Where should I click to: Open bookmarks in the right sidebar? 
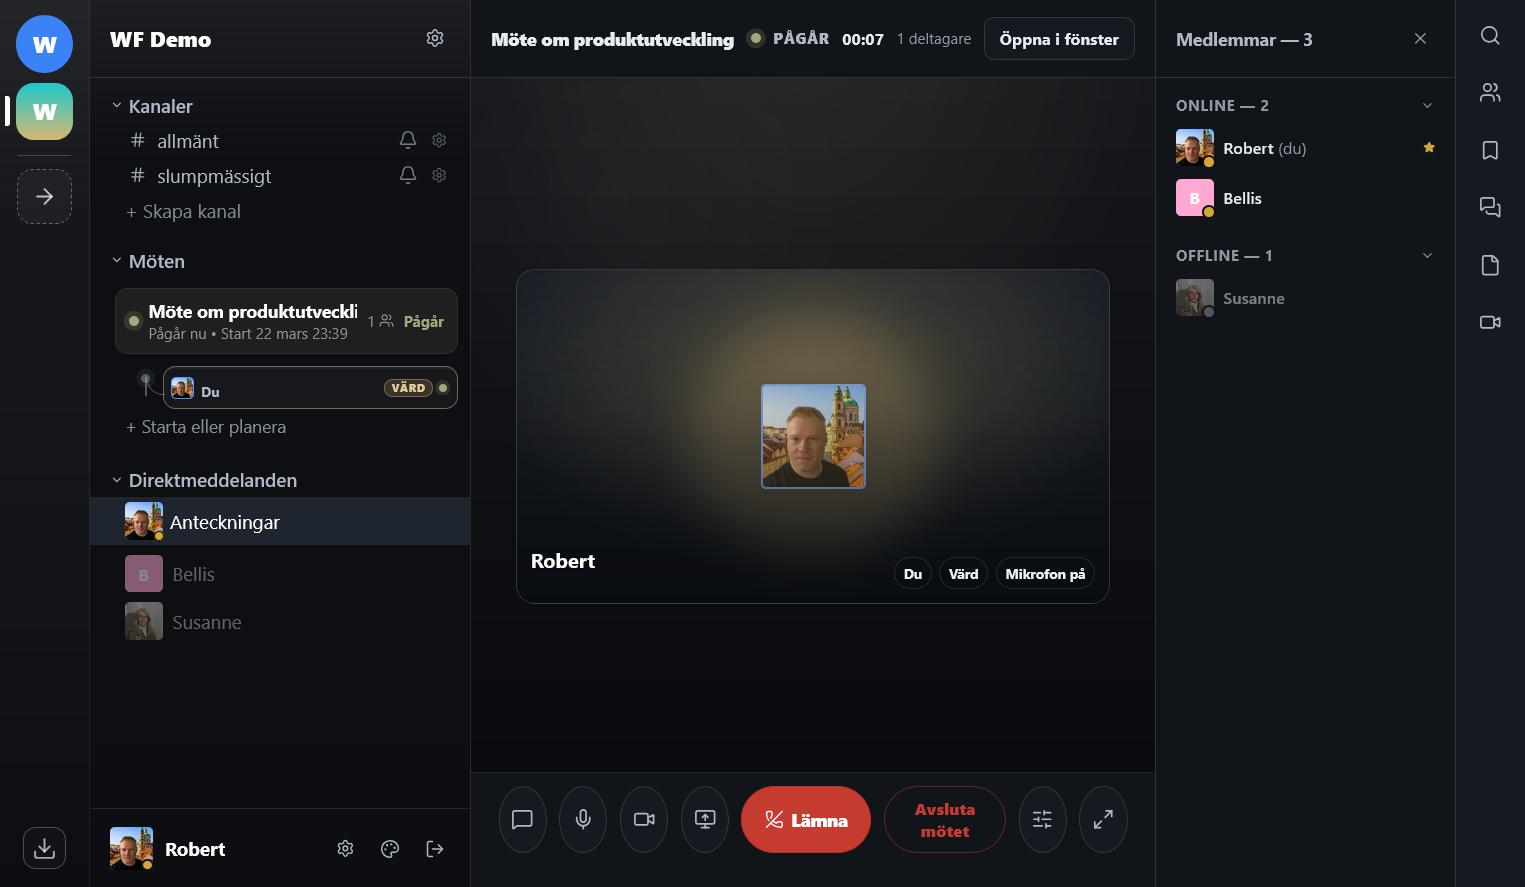1490,150
